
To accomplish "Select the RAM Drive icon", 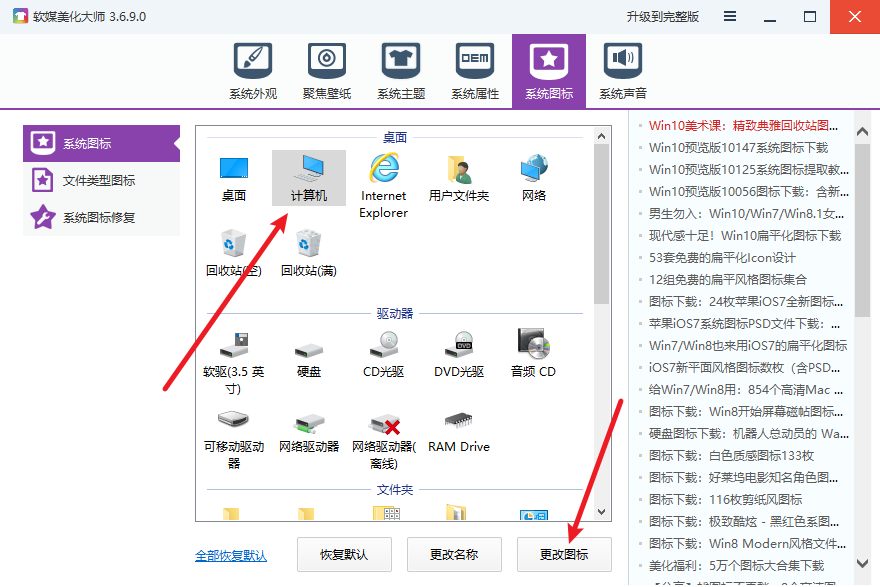I will pos(459,428).
